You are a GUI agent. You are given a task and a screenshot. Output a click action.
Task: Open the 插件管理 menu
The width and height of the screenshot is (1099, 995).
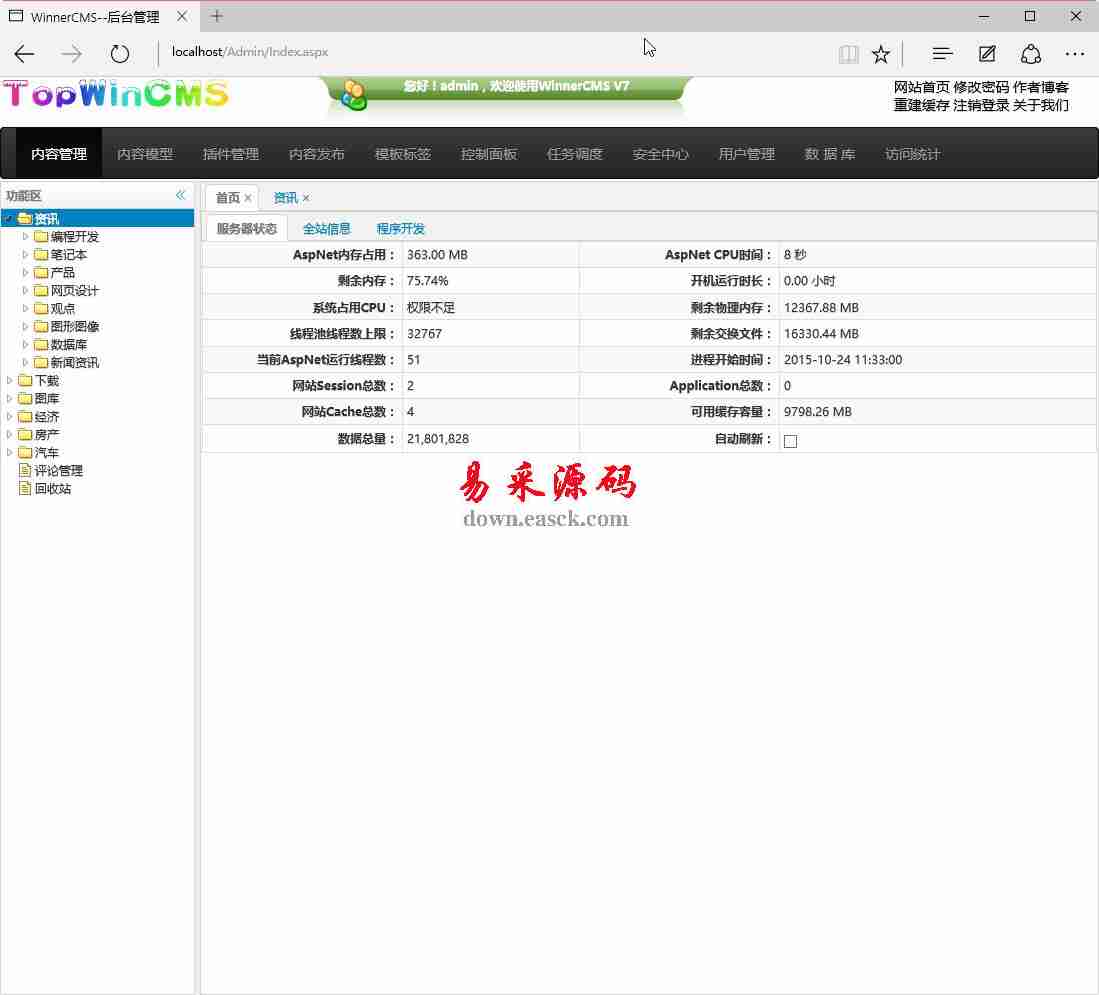coord(230,154)
